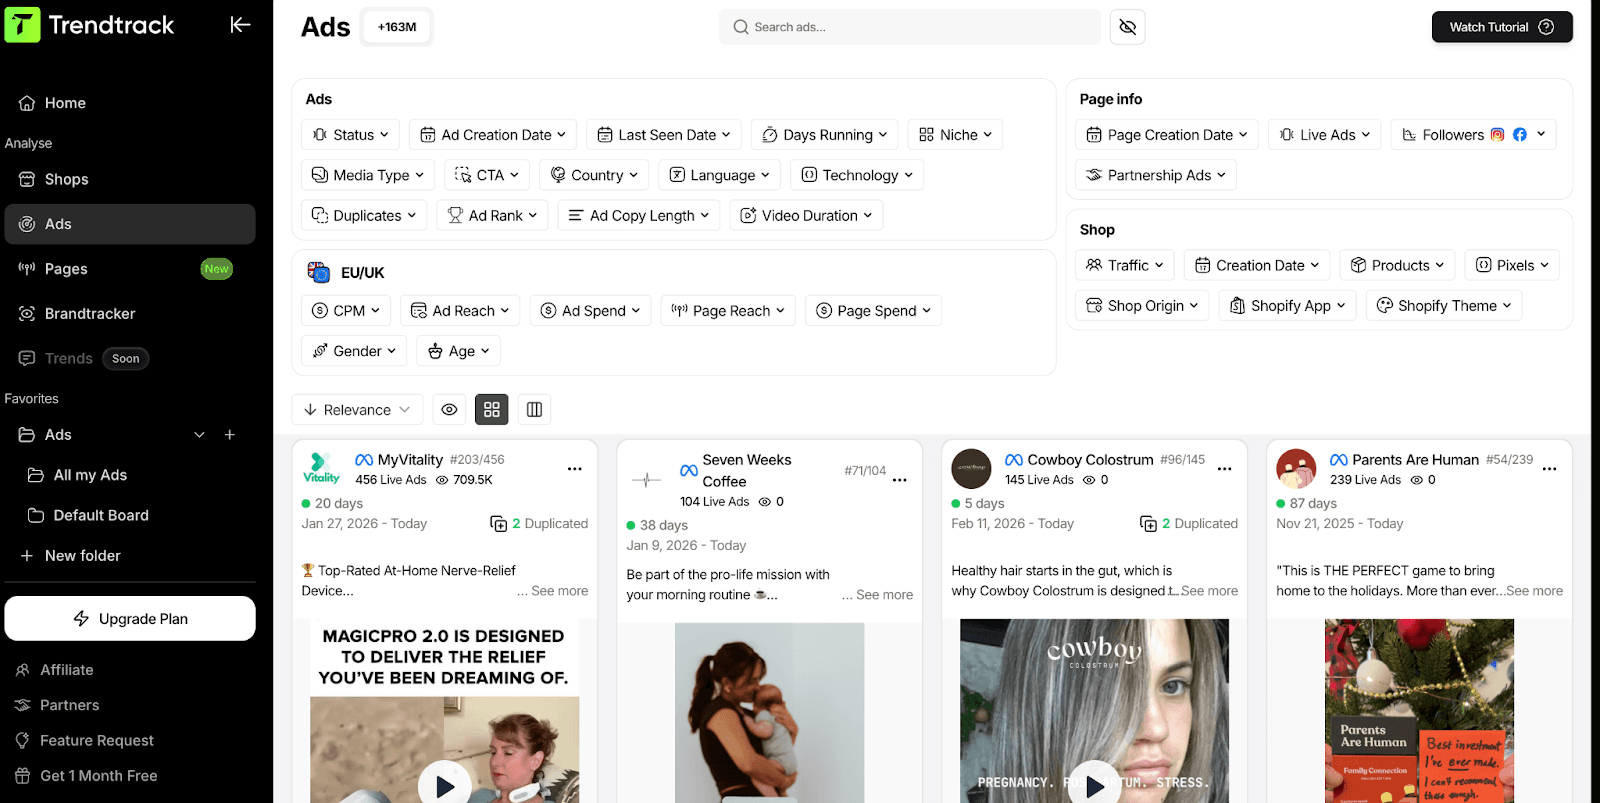This screenshot has width=1600, height=803.
Task: Open the MyVitality card three-dot menu
Action: (575, 469)
